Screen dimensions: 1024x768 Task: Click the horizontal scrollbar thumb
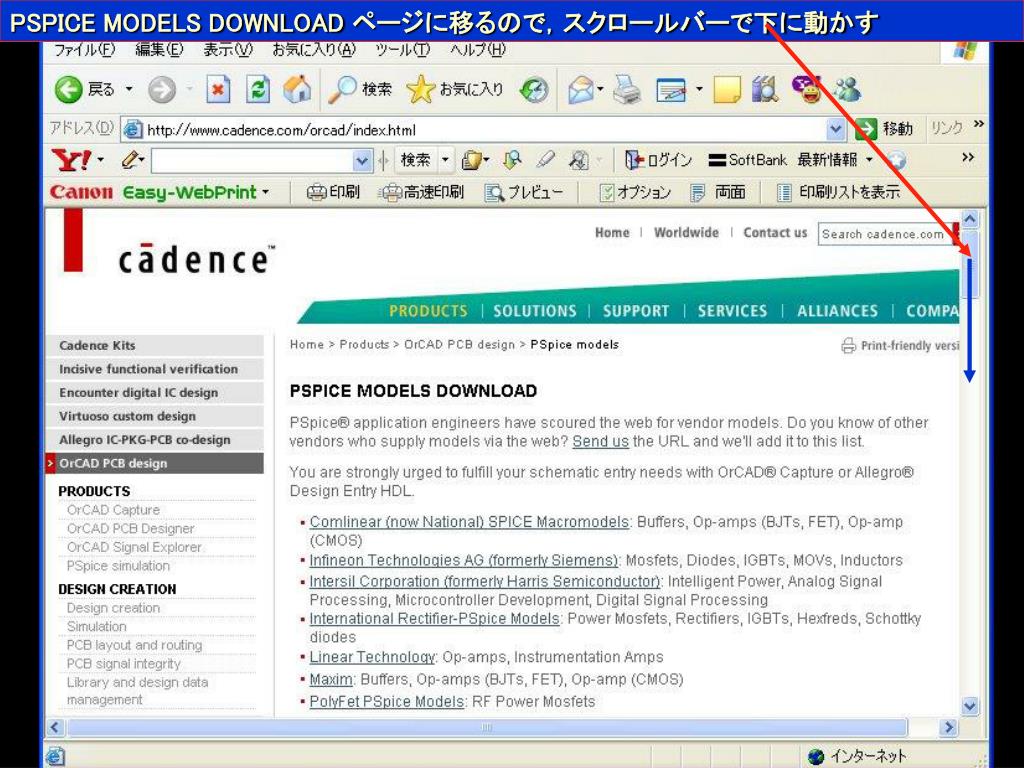coord(487,727)
